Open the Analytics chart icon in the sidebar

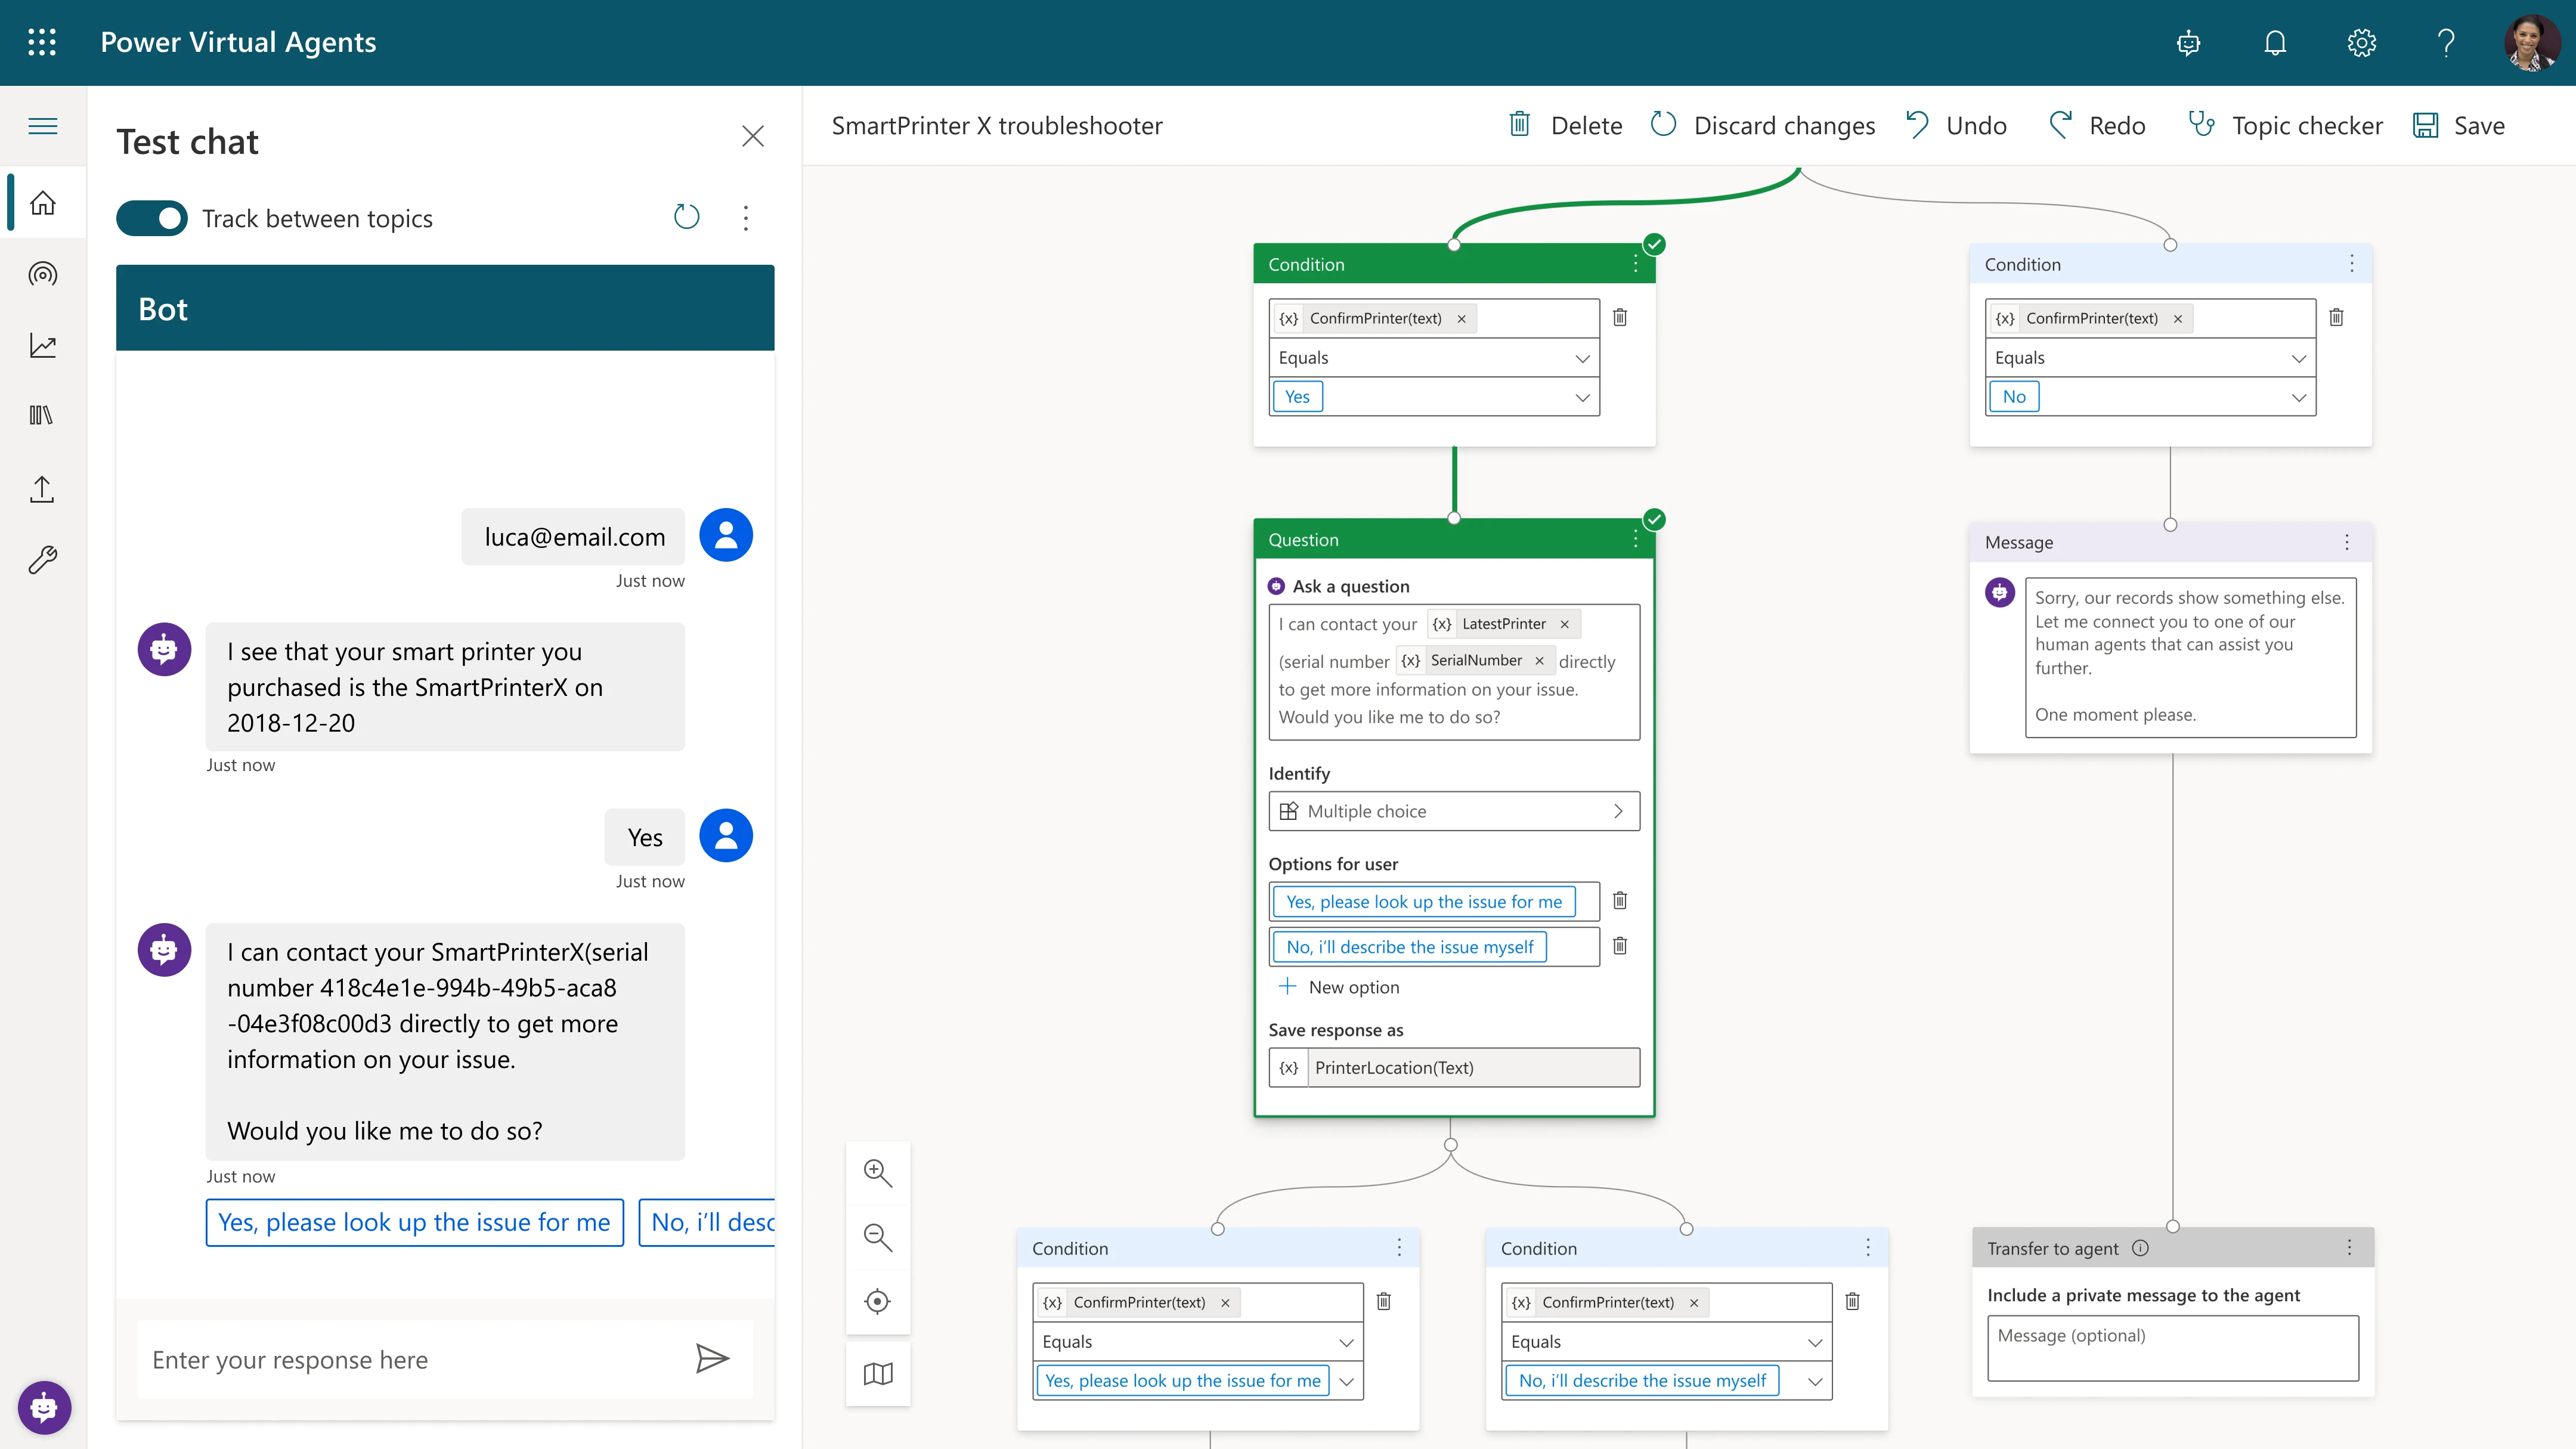pyautogui.click(x=43, y=344)
